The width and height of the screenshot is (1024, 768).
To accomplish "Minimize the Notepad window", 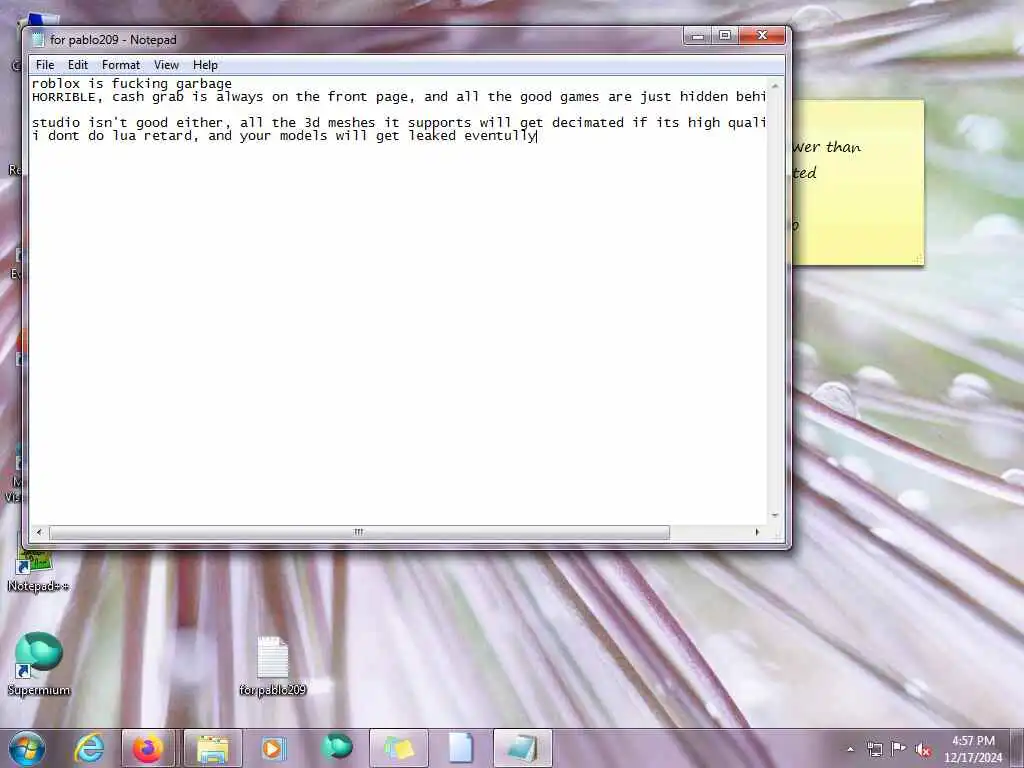I will coord(697,35).
